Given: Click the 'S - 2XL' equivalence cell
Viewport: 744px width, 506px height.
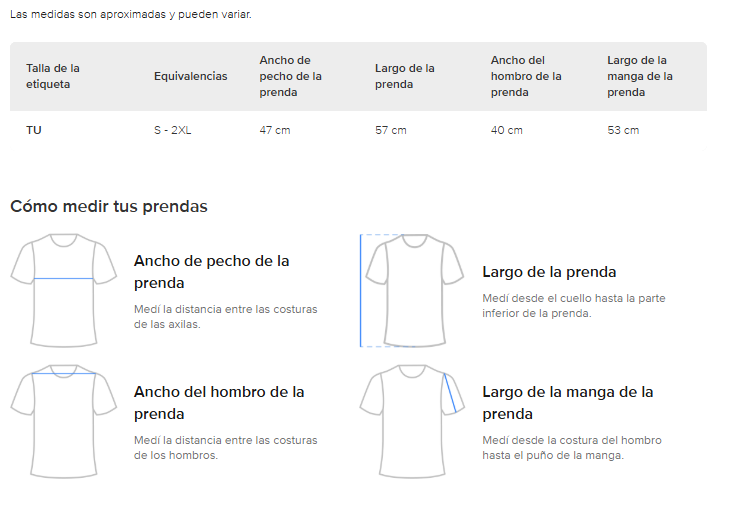Looking at the screenshot, I should click(x=172, y=130).
